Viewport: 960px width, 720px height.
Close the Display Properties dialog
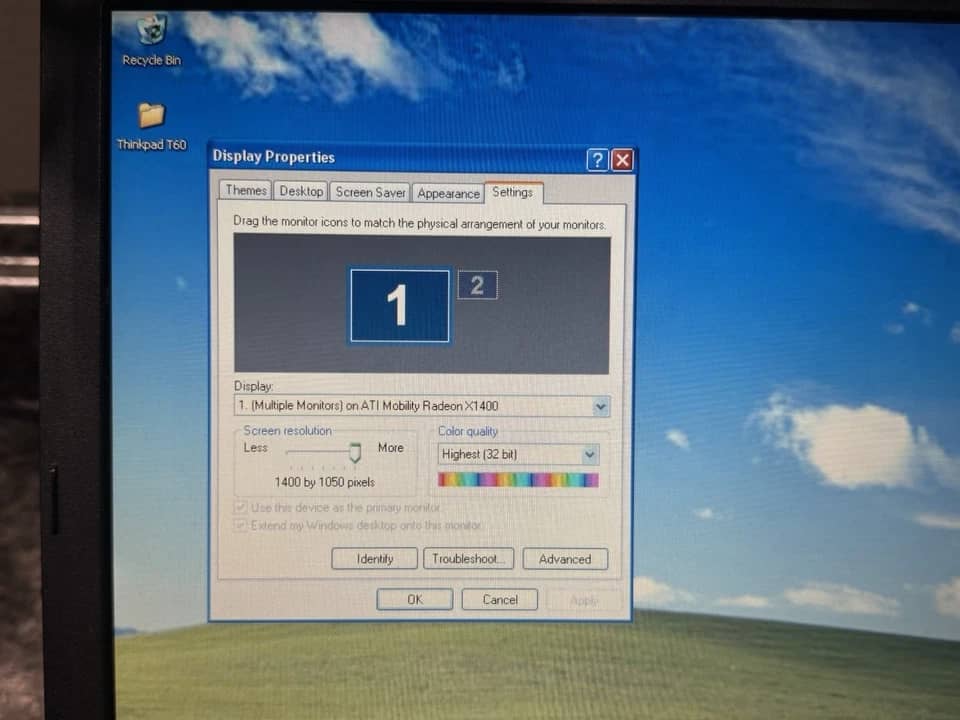[x=623, y=160]
